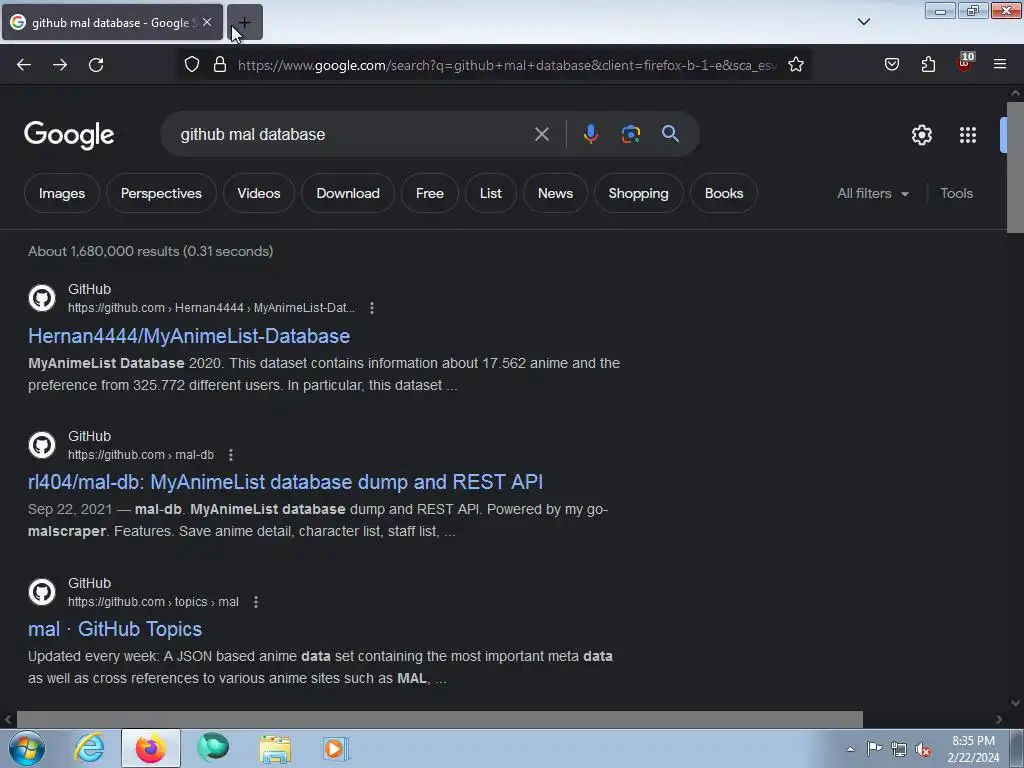Open the Google apps grid

pos(968,135)
